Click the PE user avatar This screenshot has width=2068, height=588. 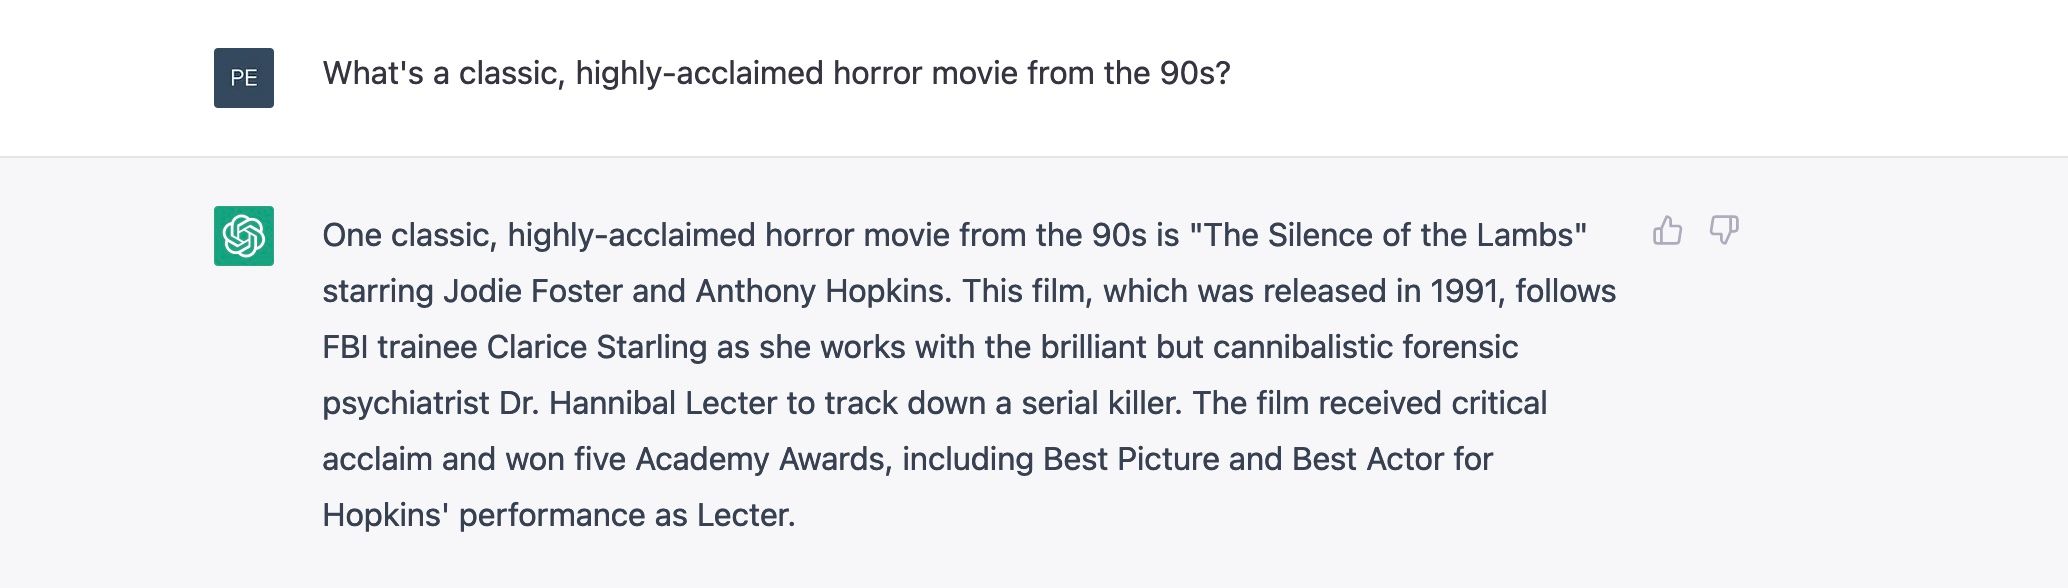pos(244,78)
